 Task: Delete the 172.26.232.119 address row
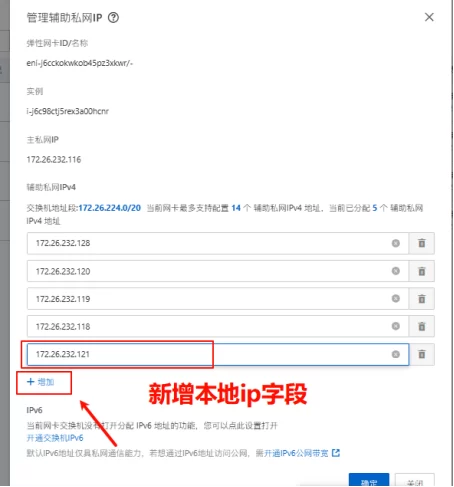422,299
